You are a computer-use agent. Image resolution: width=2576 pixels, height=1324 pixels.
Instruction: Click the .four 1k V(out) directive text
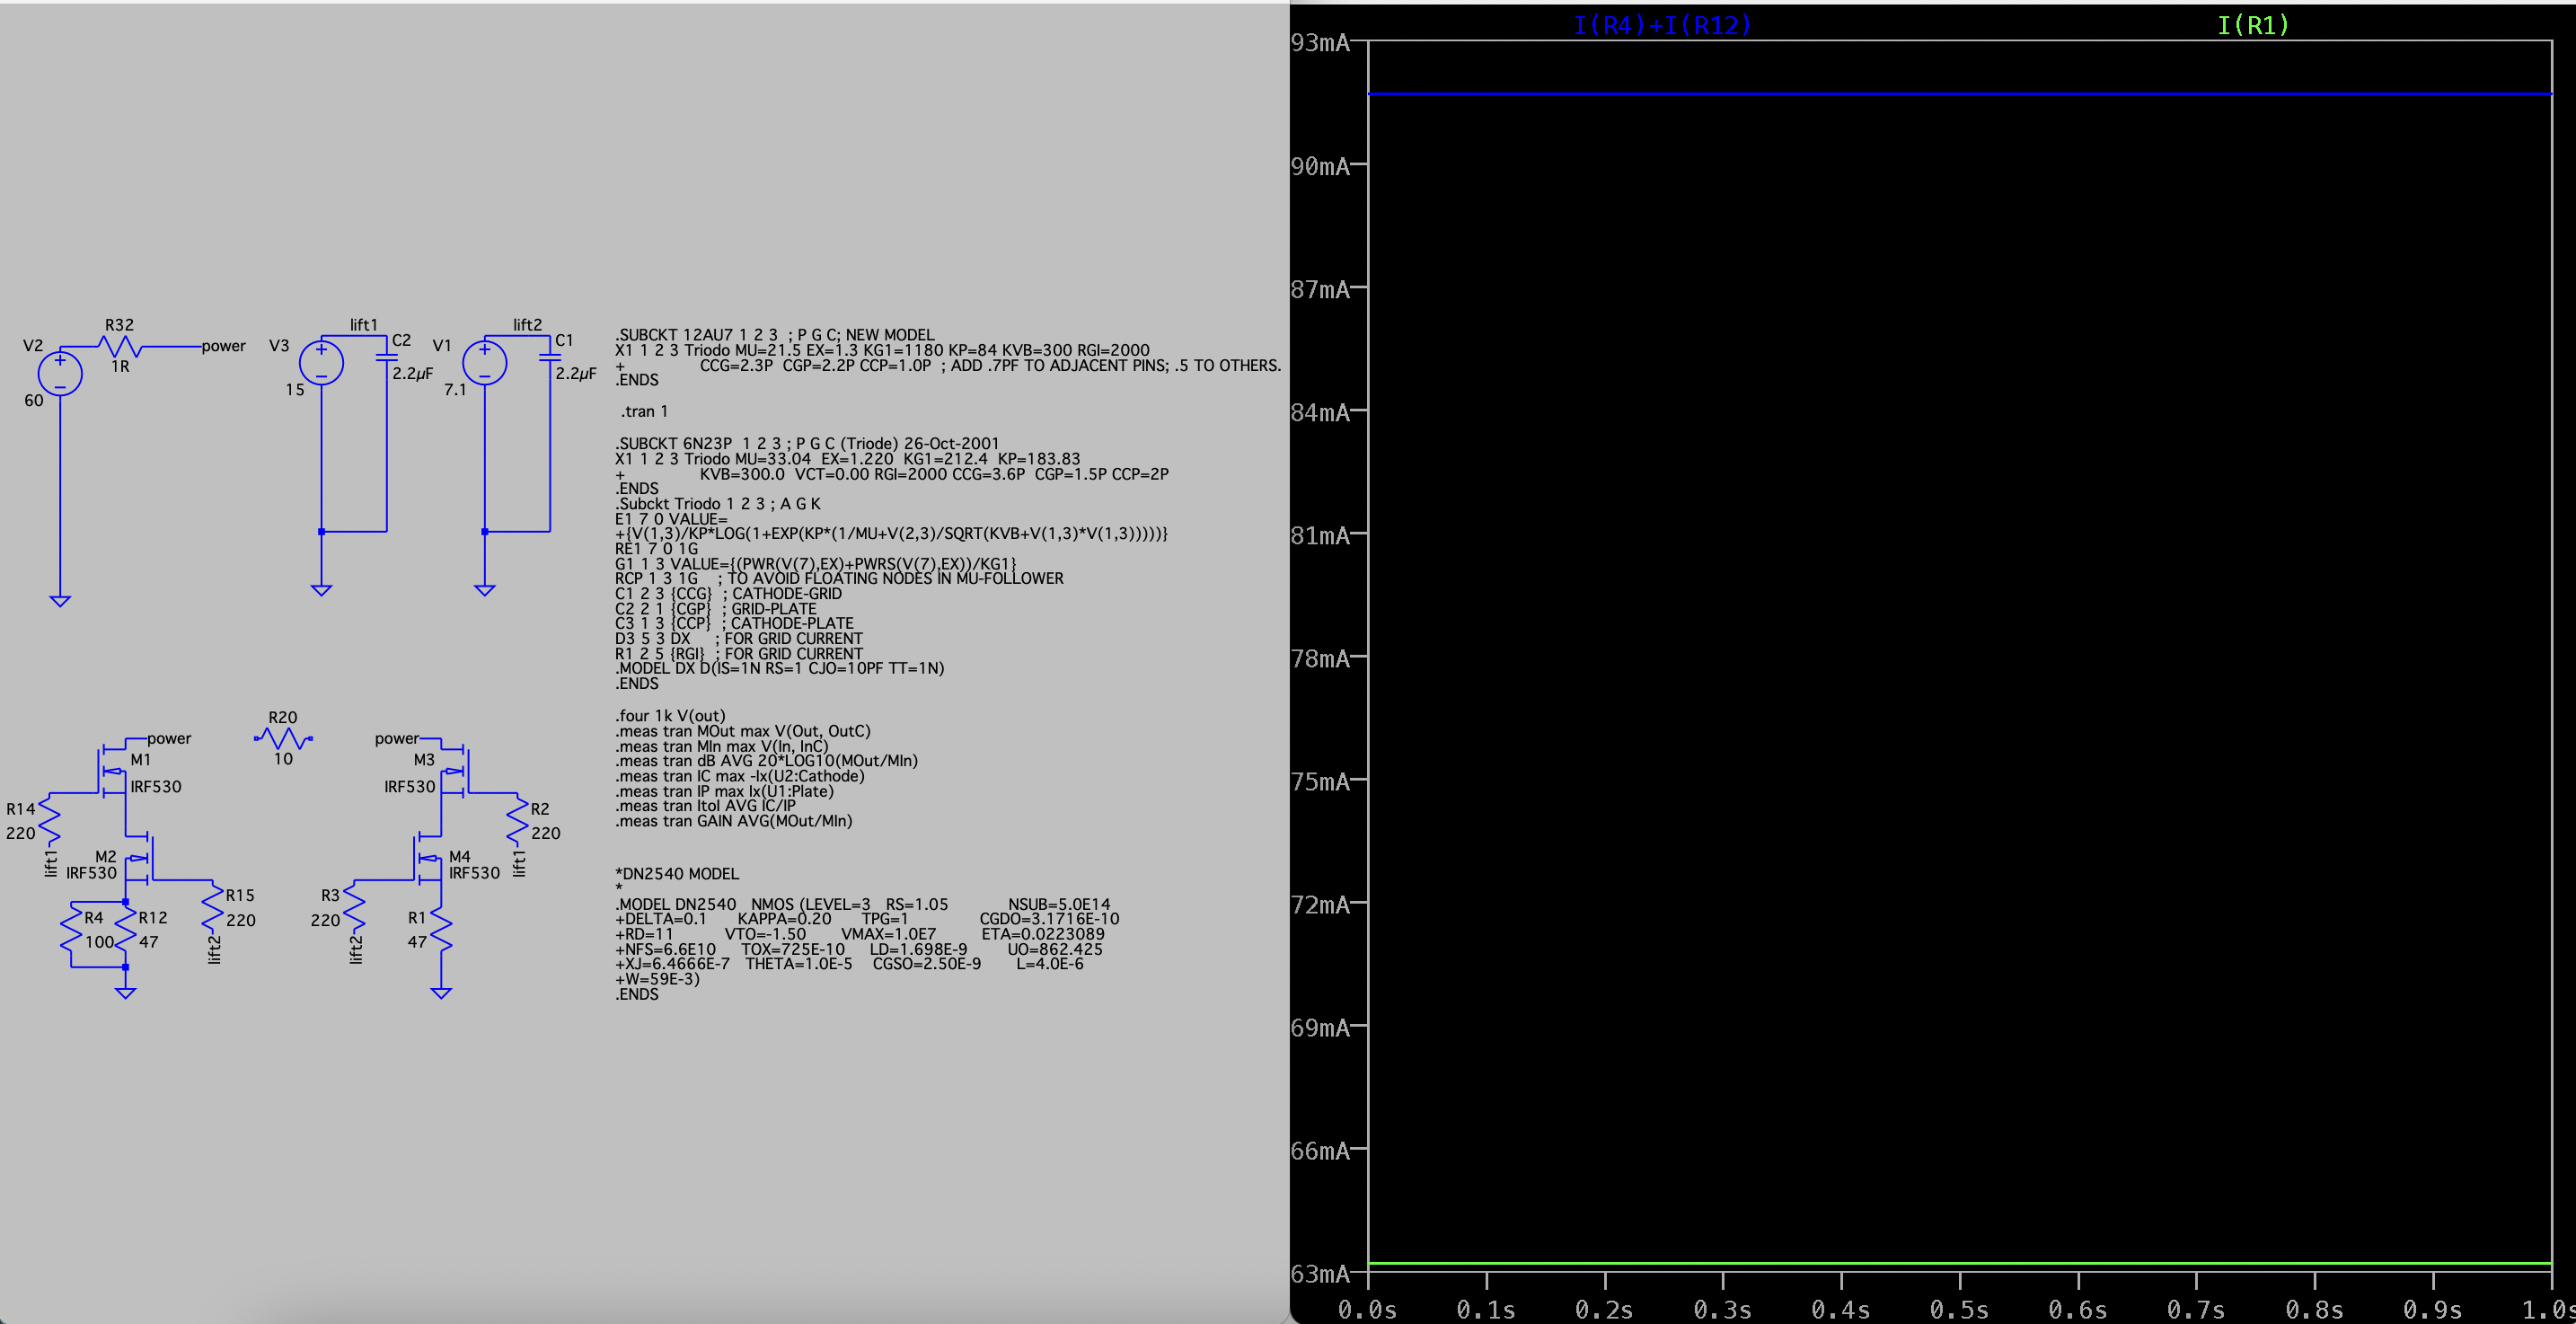(x=670, y=716)
